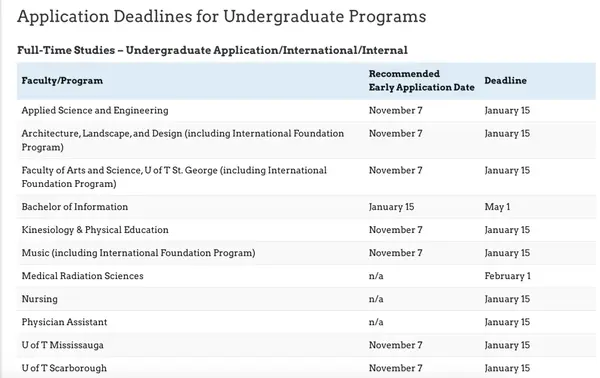Image resolution: width=600 pixels, height=378 pixels.
Task: Click January 15 early date for Bachelor of Information
Action: tap(391, 207)
